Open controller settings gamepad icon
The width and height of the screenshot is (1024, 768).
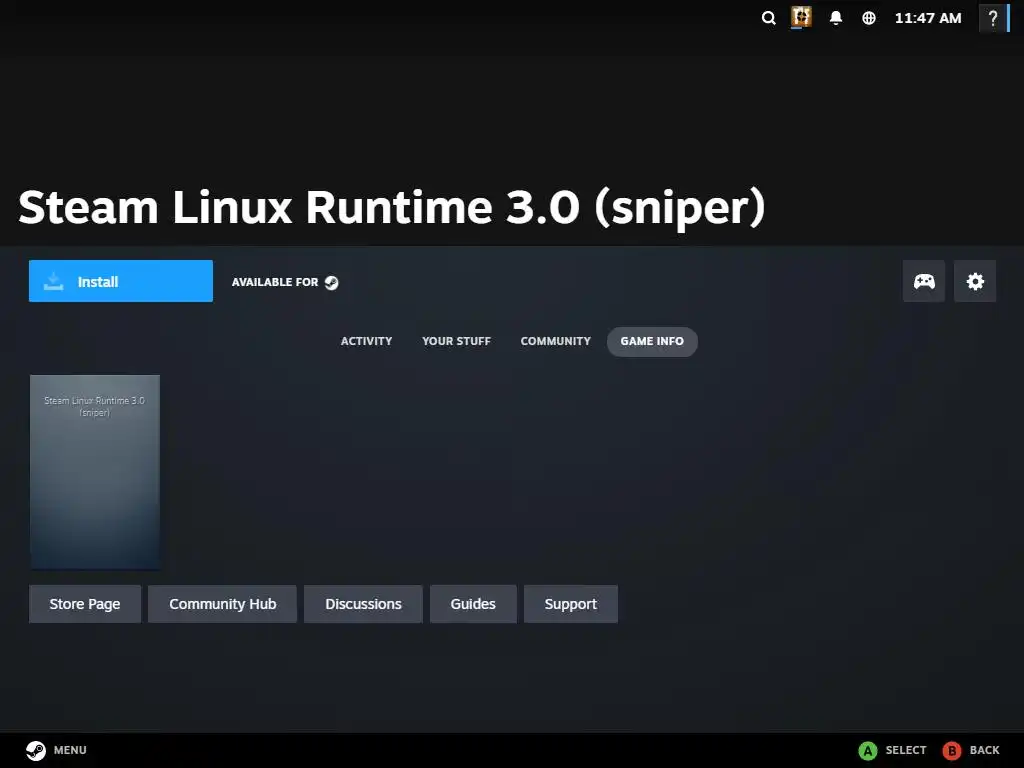[923, 281]
